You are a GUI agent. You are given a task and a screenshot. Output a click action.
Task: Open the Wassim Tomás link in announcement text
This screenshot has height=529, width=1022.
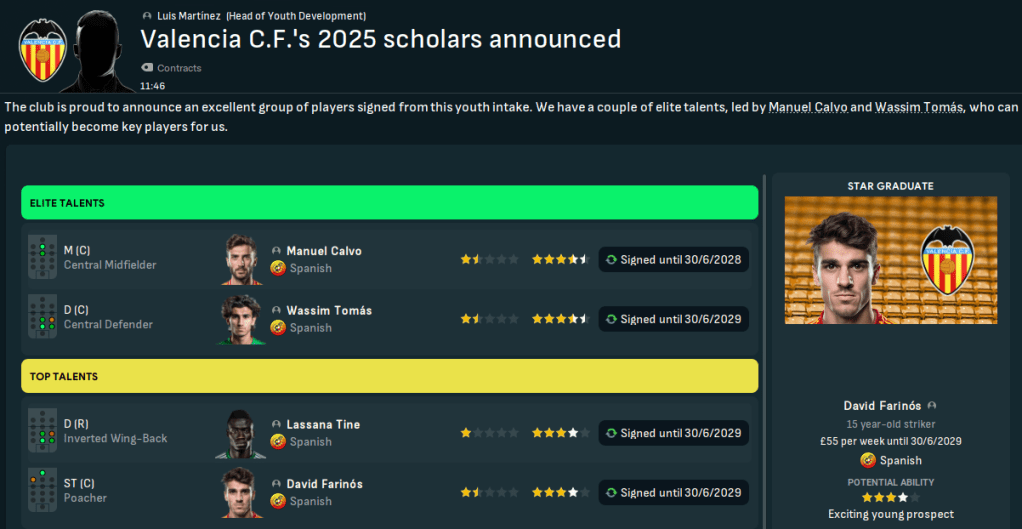tap(918, 107)
